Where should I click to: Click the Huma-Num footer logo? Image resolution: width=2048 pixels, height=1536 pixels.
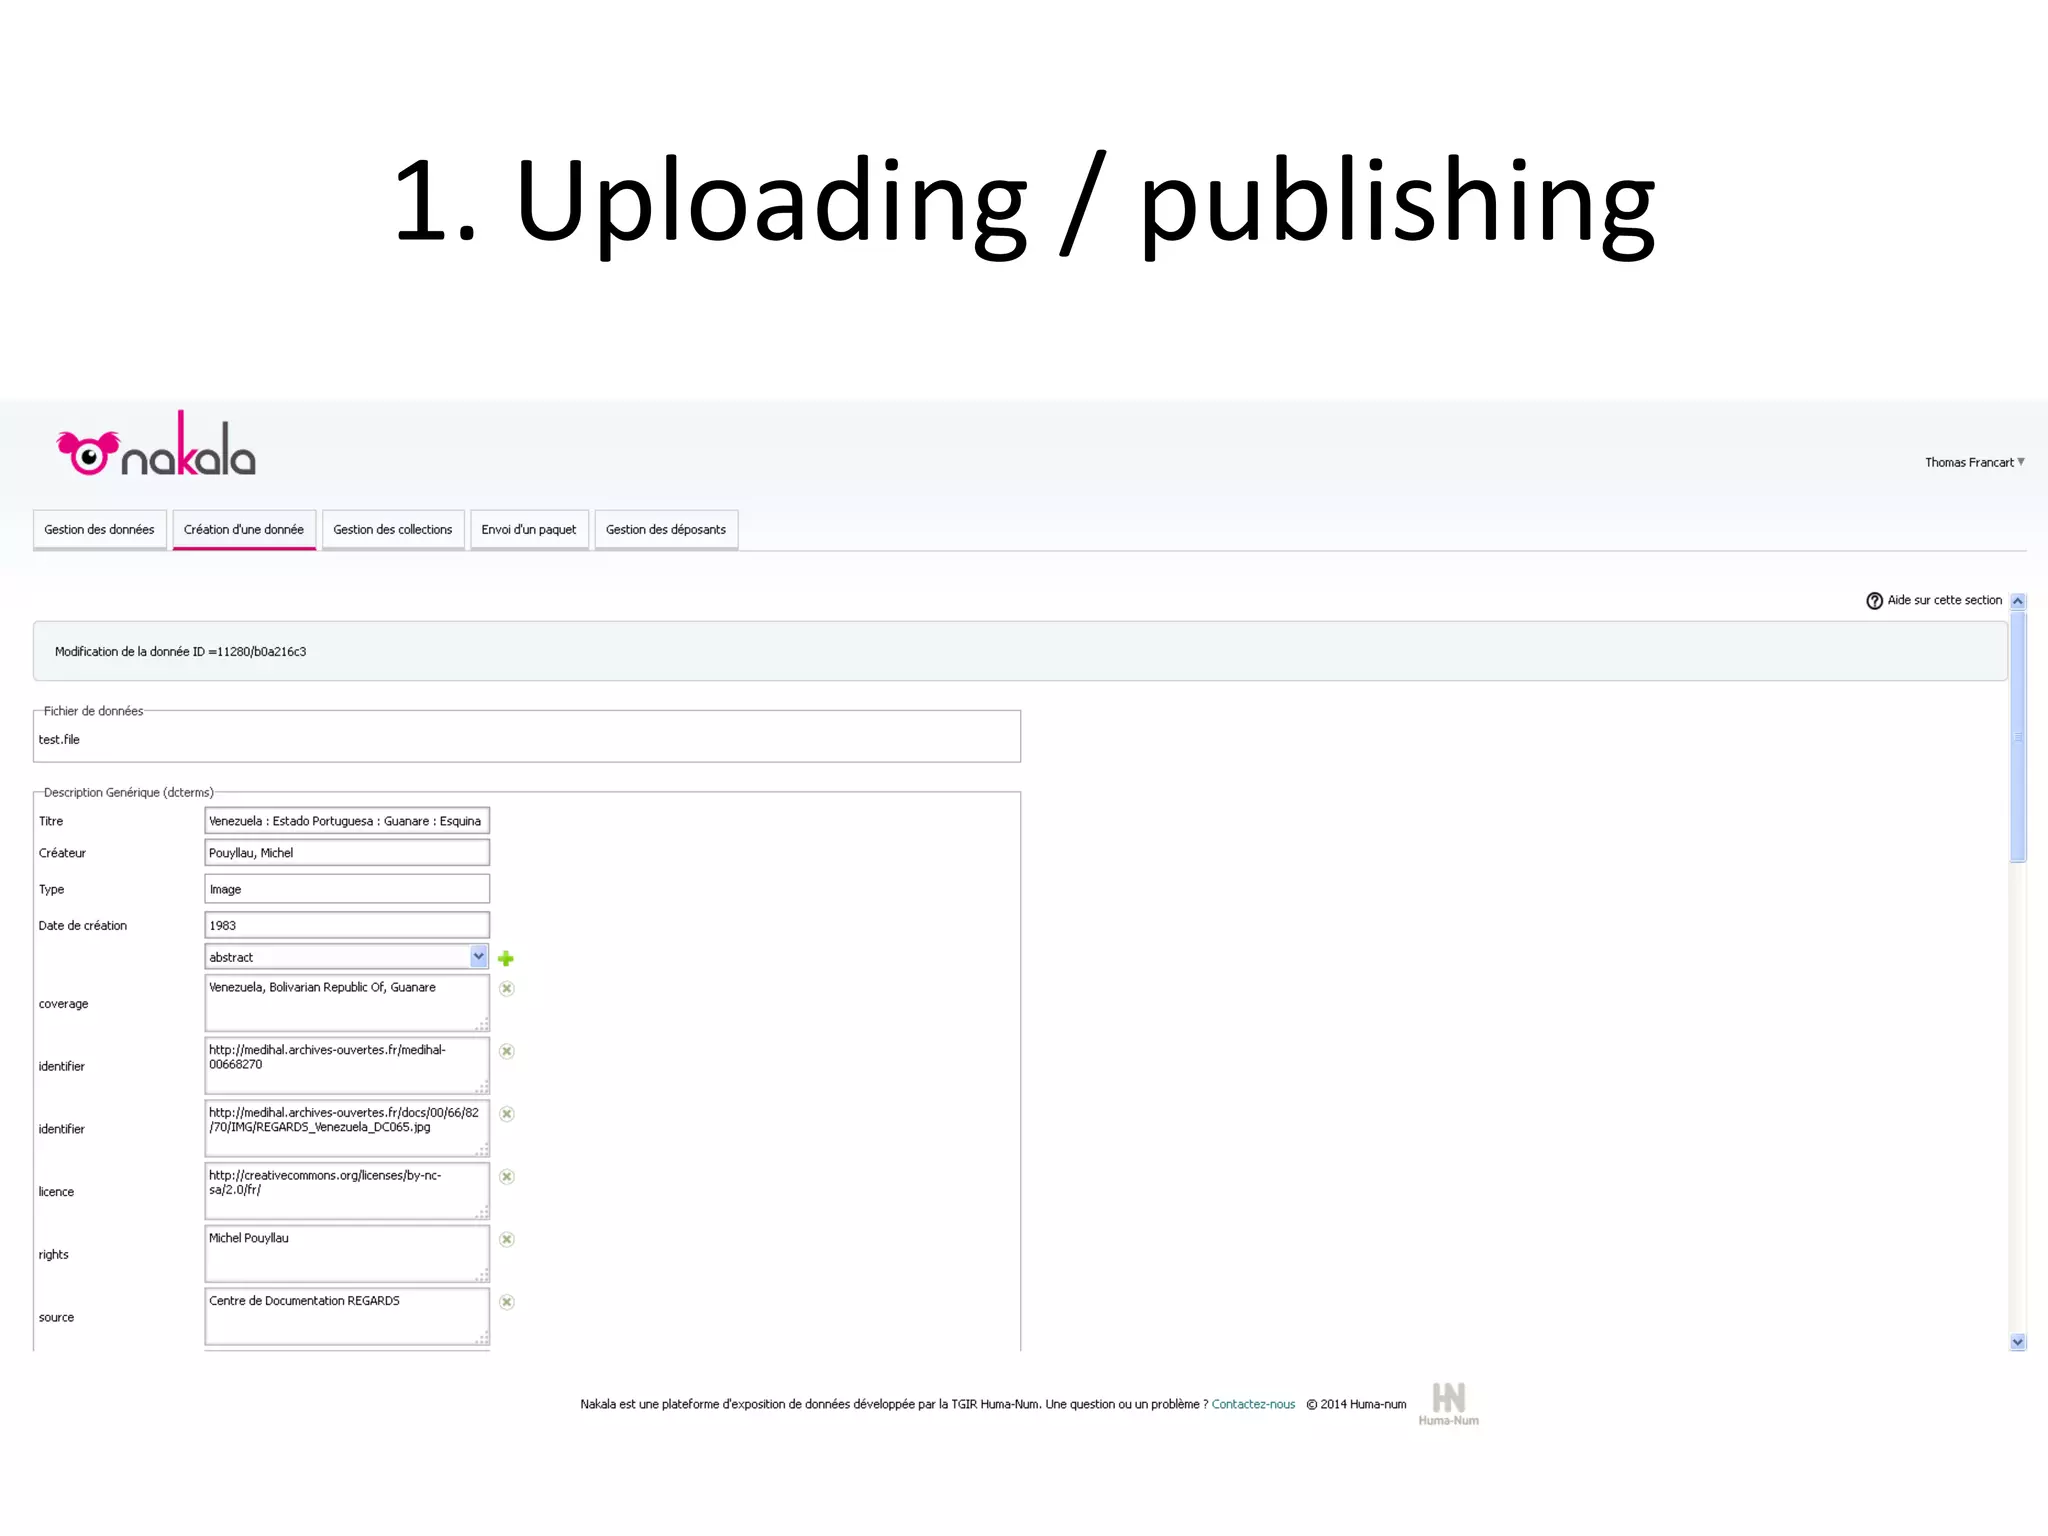tap(1448, 1403)
